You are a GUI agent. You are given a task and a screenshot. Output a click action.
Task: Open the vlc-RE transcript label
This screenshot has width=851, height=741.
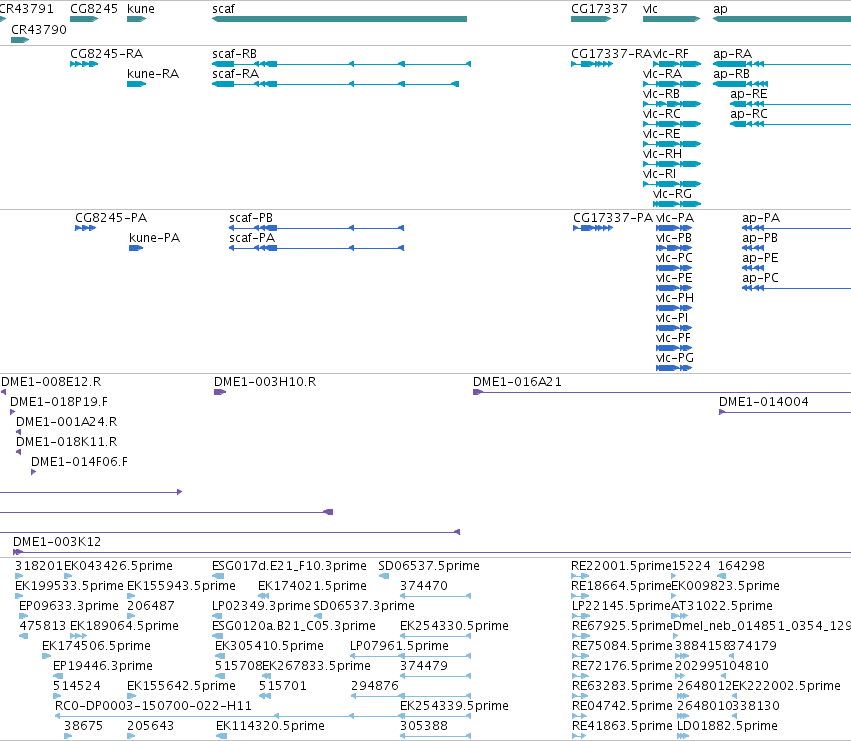(x=662, y=134)
